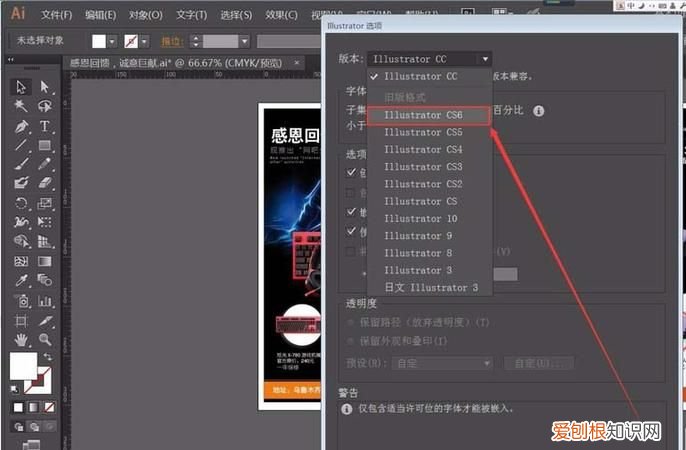Toggle the second (unchecked) checkbox under 选项
Image resolution: width=686 pixels, height=450 pixels.
tap(350, 192)
